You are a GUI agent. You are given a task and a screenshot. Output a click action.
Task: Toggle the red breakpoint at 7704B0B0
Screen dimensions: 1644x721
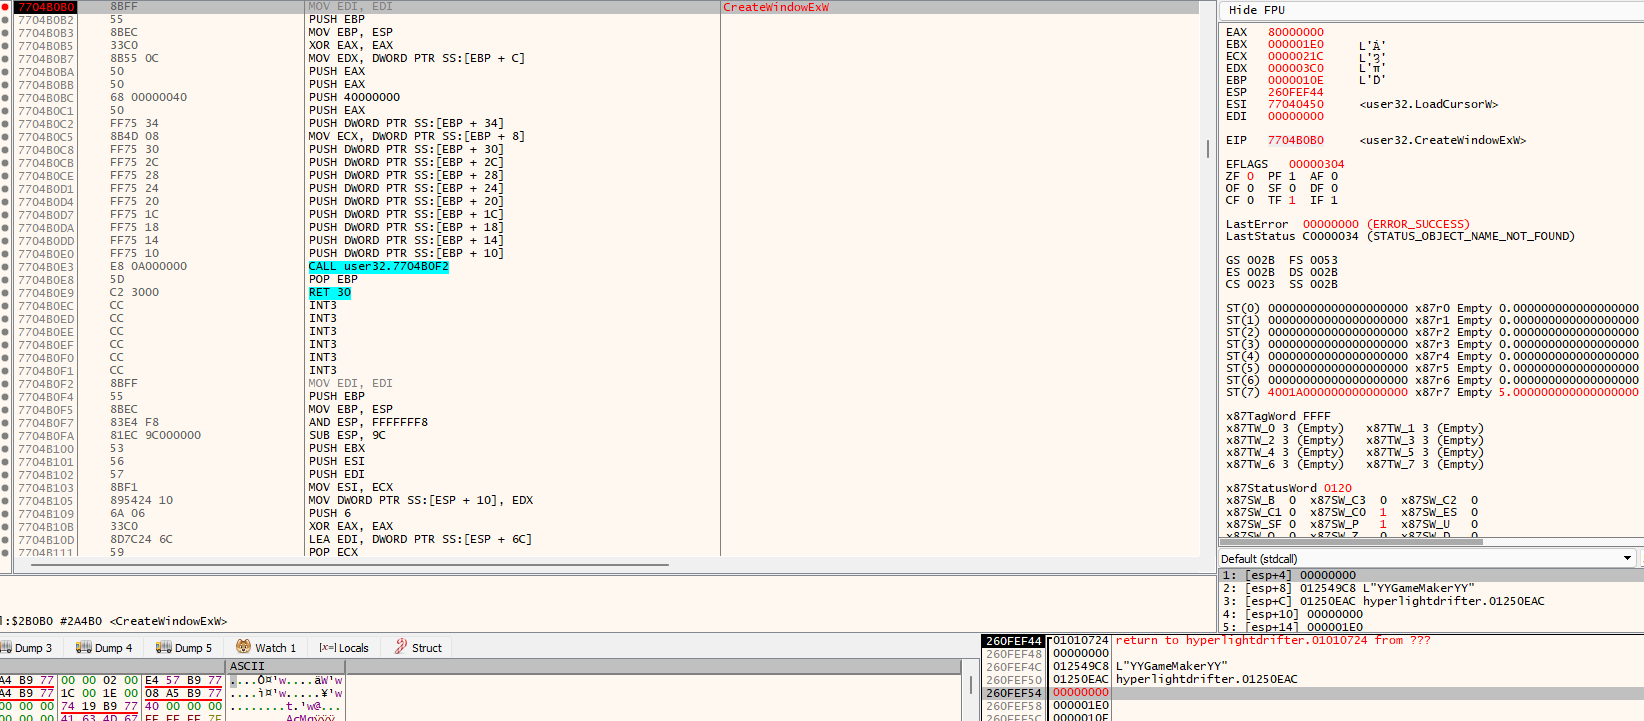(5, 7)
